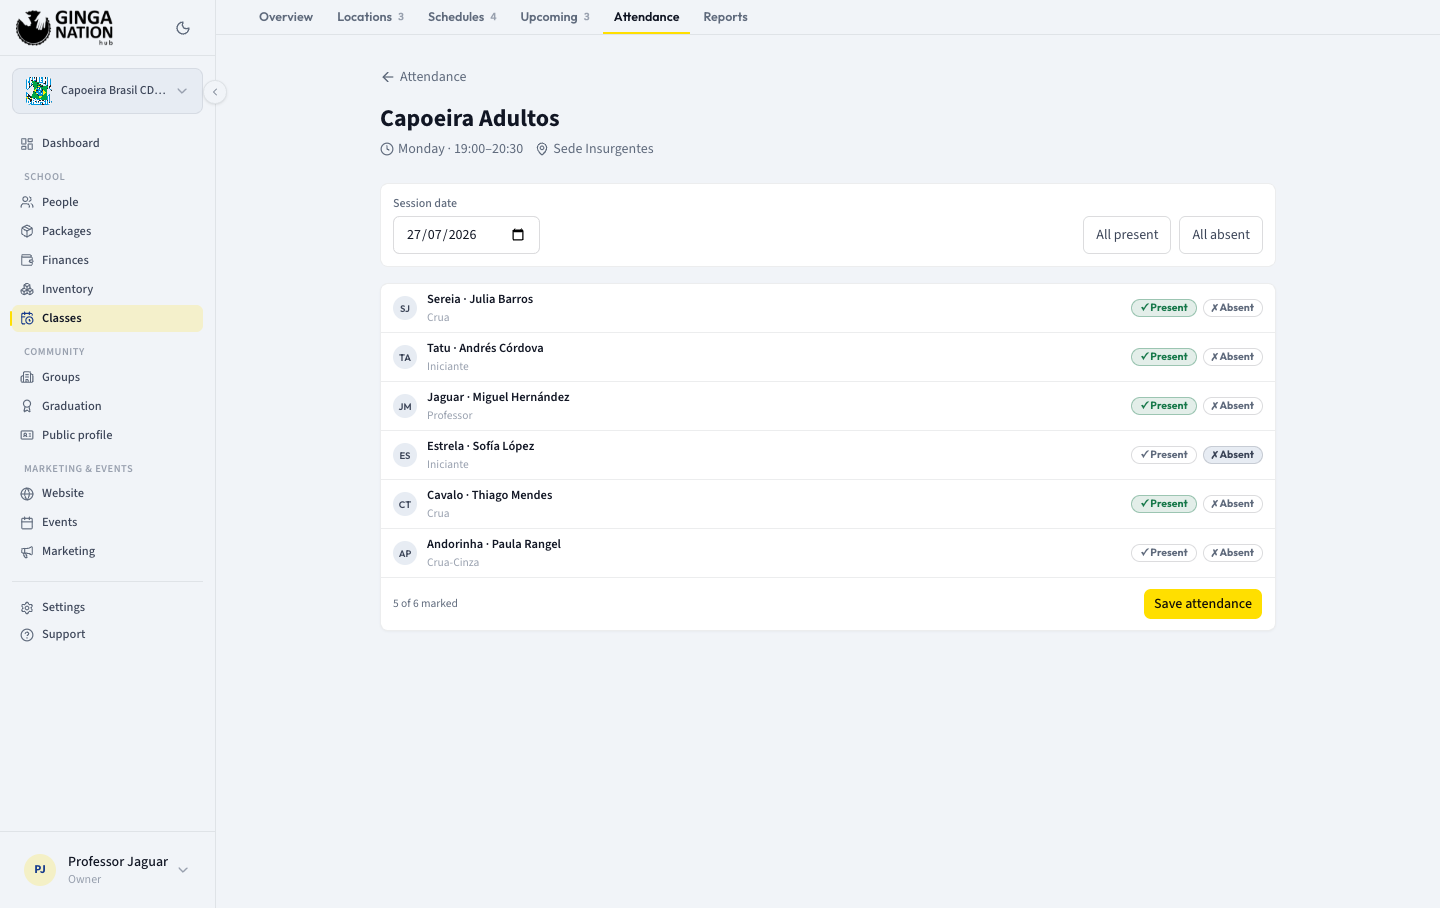Open Packages section
This screenshot has height=908, width=1440.
pos(107,231)
